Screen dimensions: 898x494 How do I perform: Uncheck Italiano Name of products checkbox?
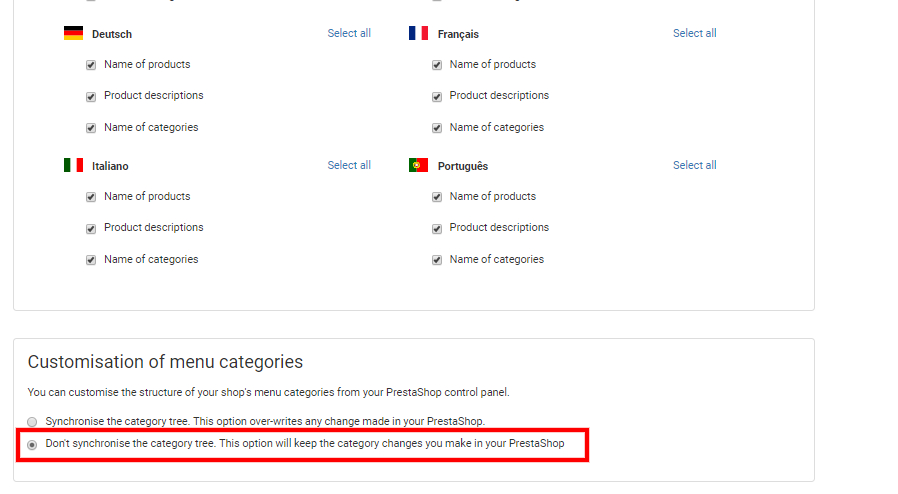pos(91,197)
